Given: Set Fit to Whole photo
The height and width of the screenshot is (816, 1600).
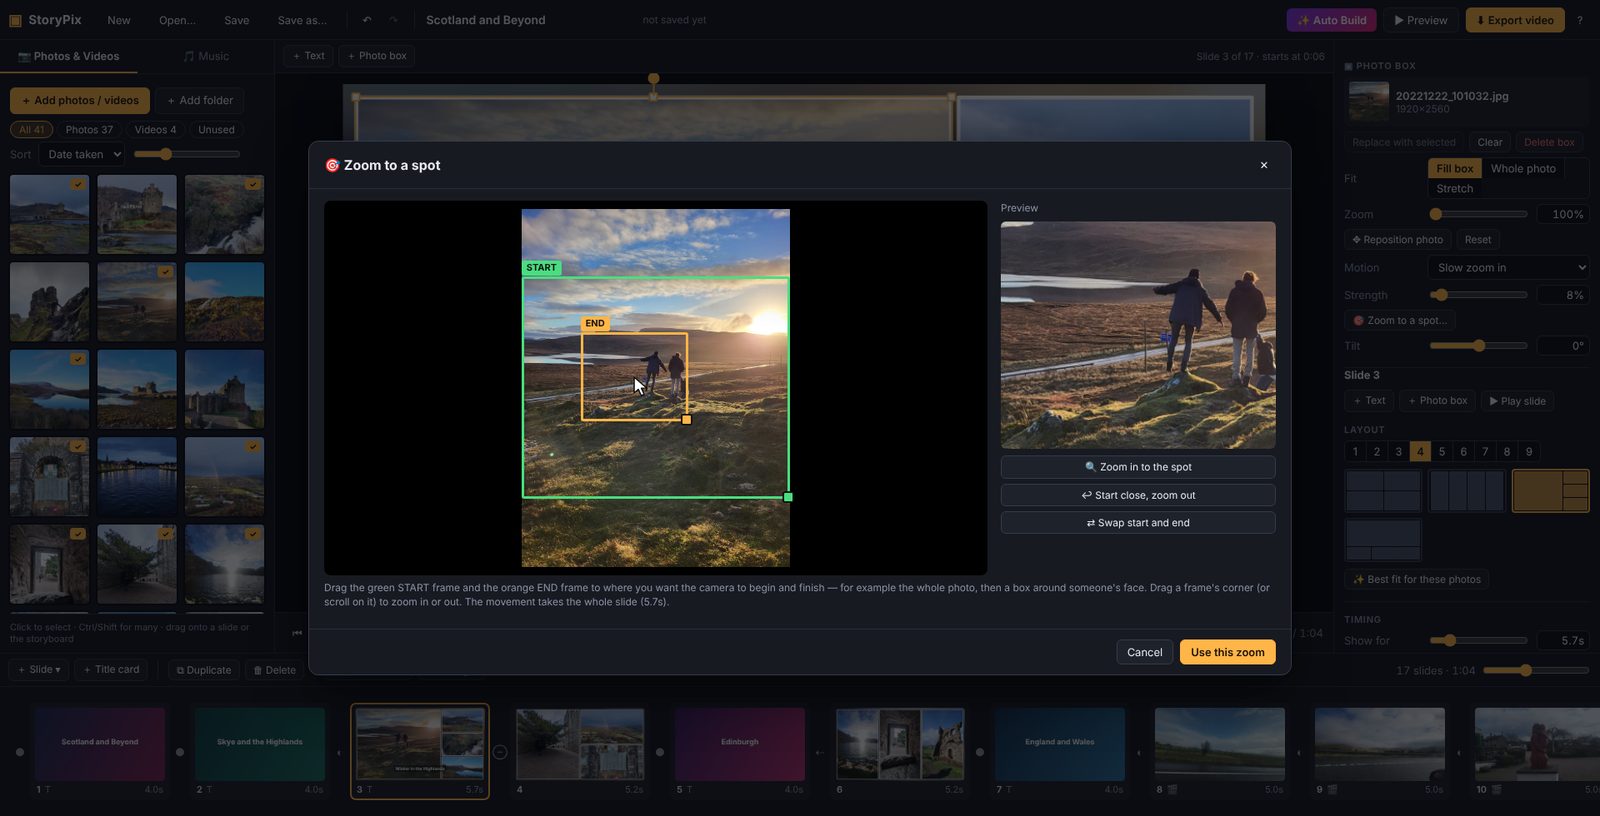Looking at the screenshot, I should point(1523,168).
